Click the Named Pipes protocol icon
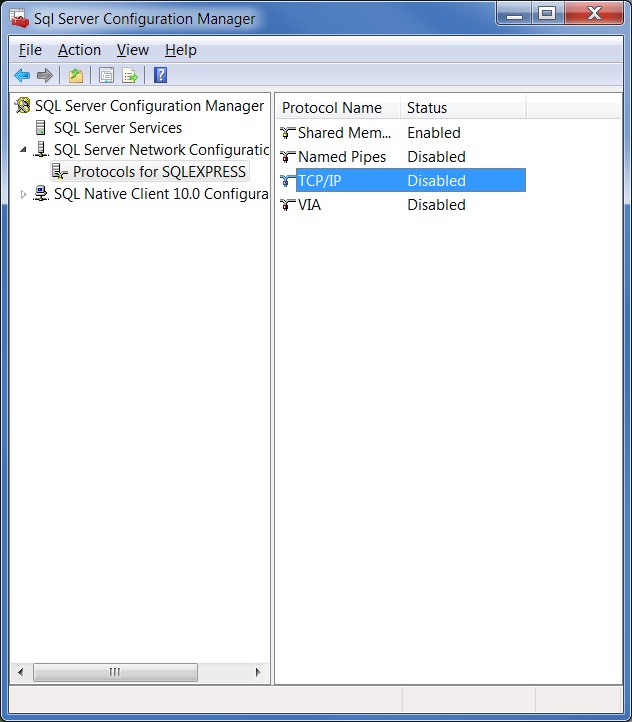Image resolution: width=632 pixels, height=722 pixels. pos(287,157)
